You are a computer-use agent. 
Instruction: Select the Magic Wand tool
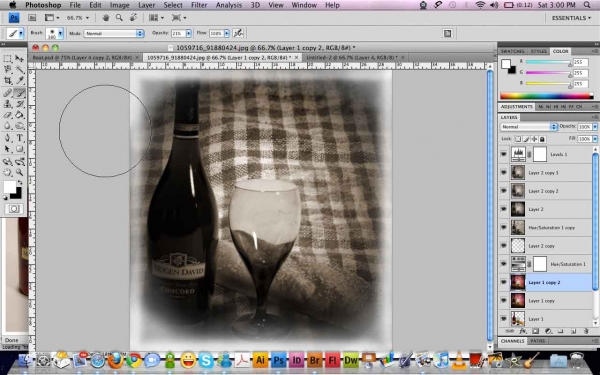[x=20, y=70]
